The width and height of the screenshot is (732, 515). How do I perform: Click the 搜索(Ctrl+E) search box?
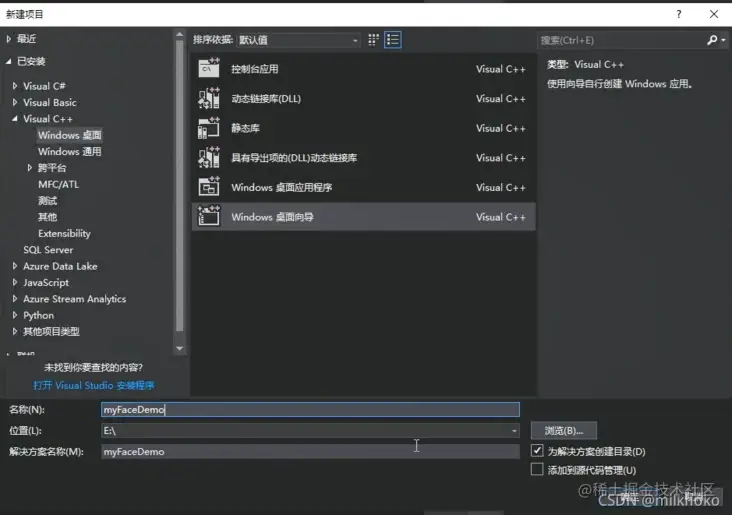tap(621, 40)
